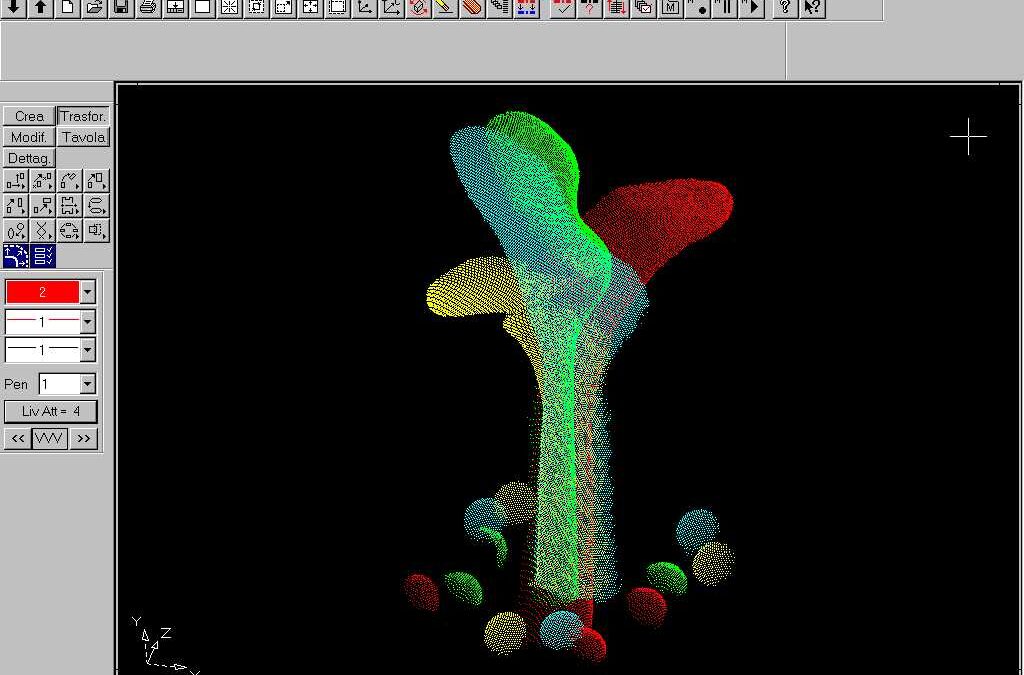This screenshot has height=675, width=1024.
Task: Click the >> next level button
Action: click(x=84, y=439)
